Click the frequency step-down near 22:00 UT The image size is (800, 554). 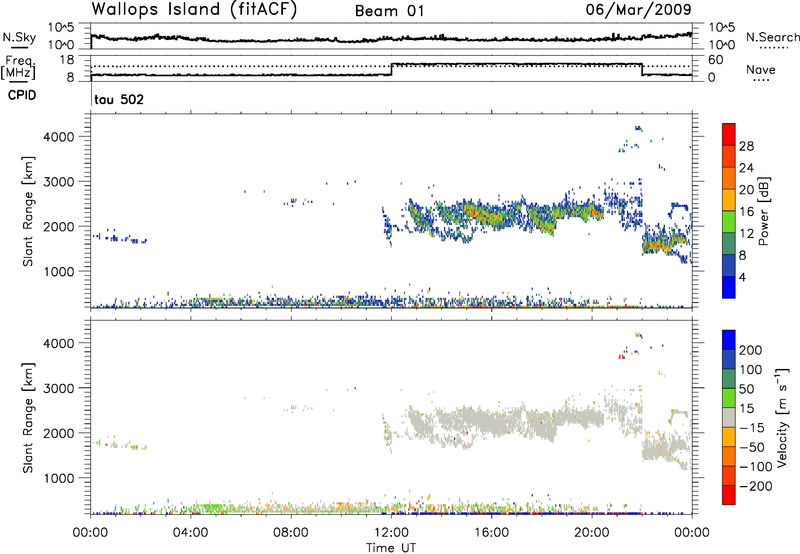(x=642, y=69)
